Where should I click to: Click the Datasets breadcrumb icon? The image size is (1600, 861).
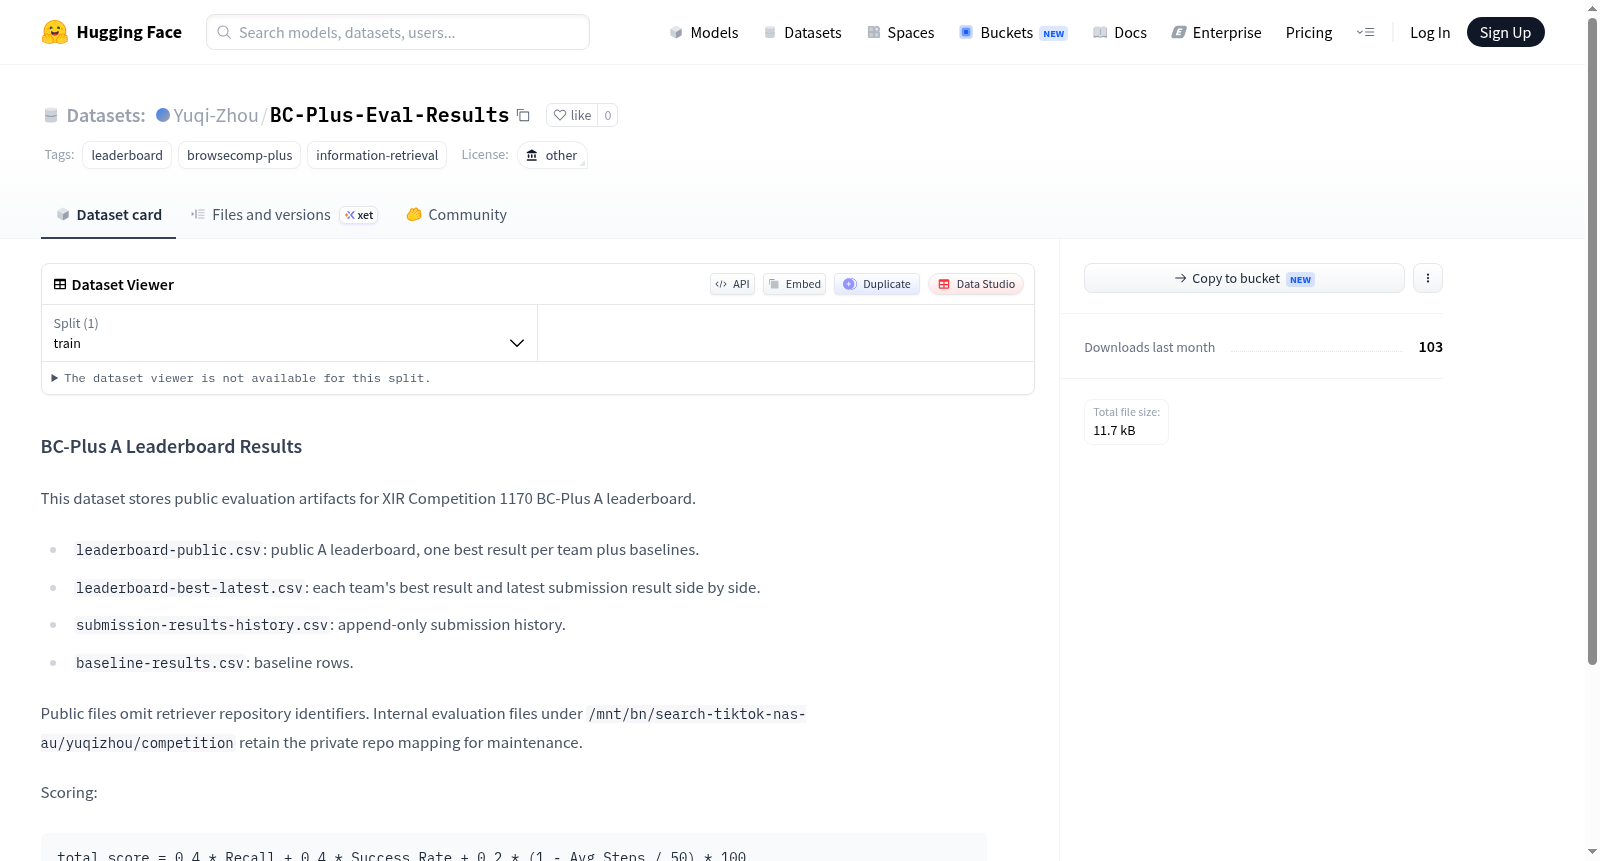tap(51, 115)
